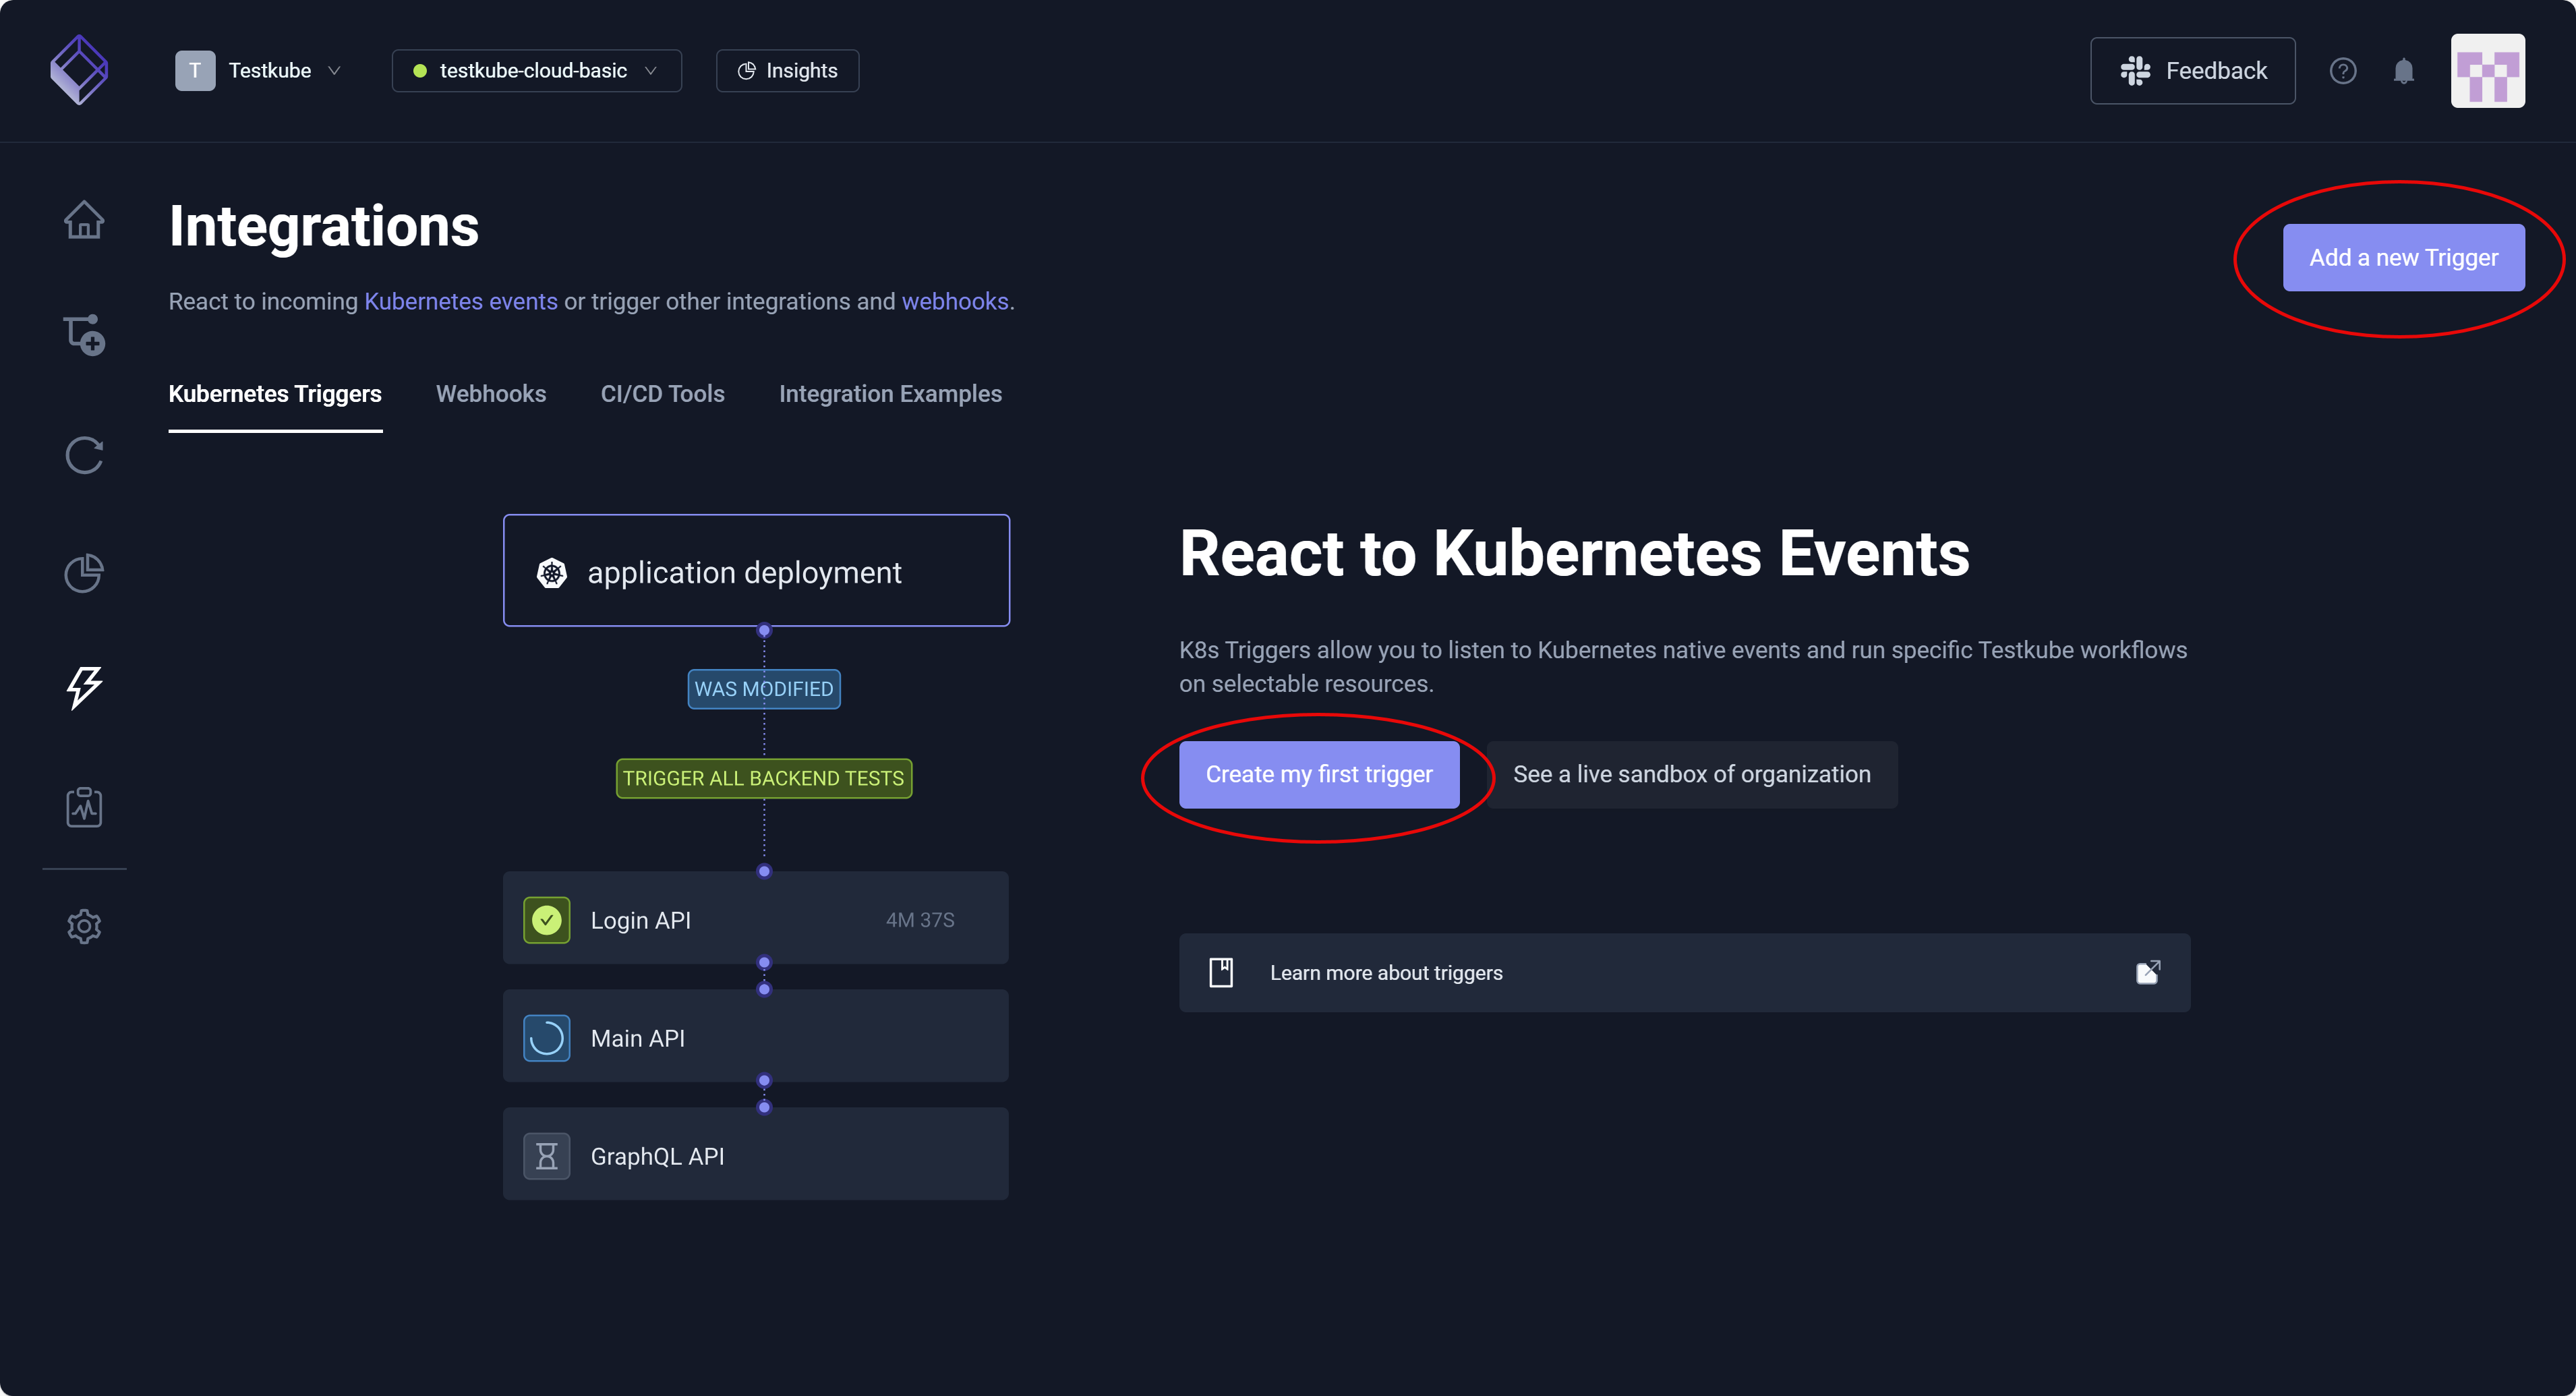2576x1396 pixels.
Task: Click the Login API row
Action: tap(755, 918)
